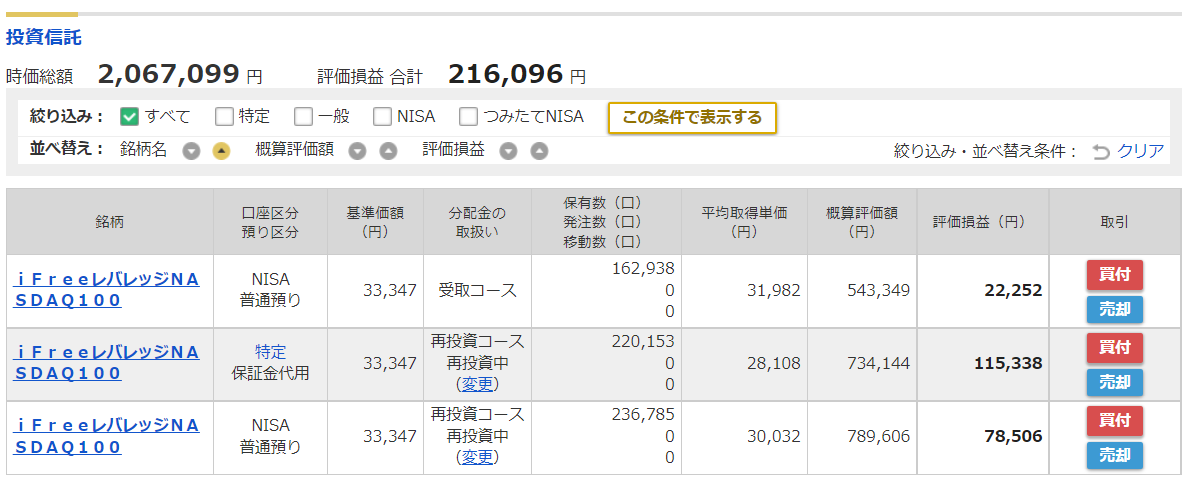Click the 絞り込み・並べ替え条件 label
This screenshot has width=1188, height=485.
pyautogui.click(x=986, y=152)
